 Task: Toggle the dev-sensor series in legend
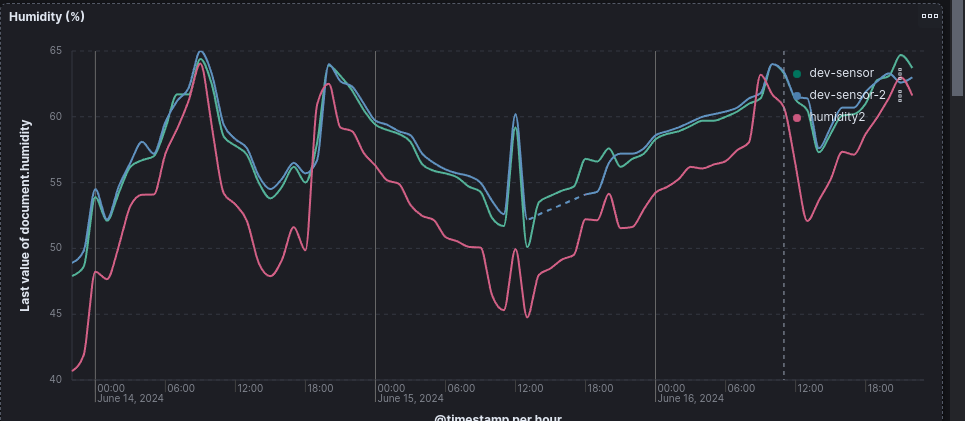click(841, 73)
